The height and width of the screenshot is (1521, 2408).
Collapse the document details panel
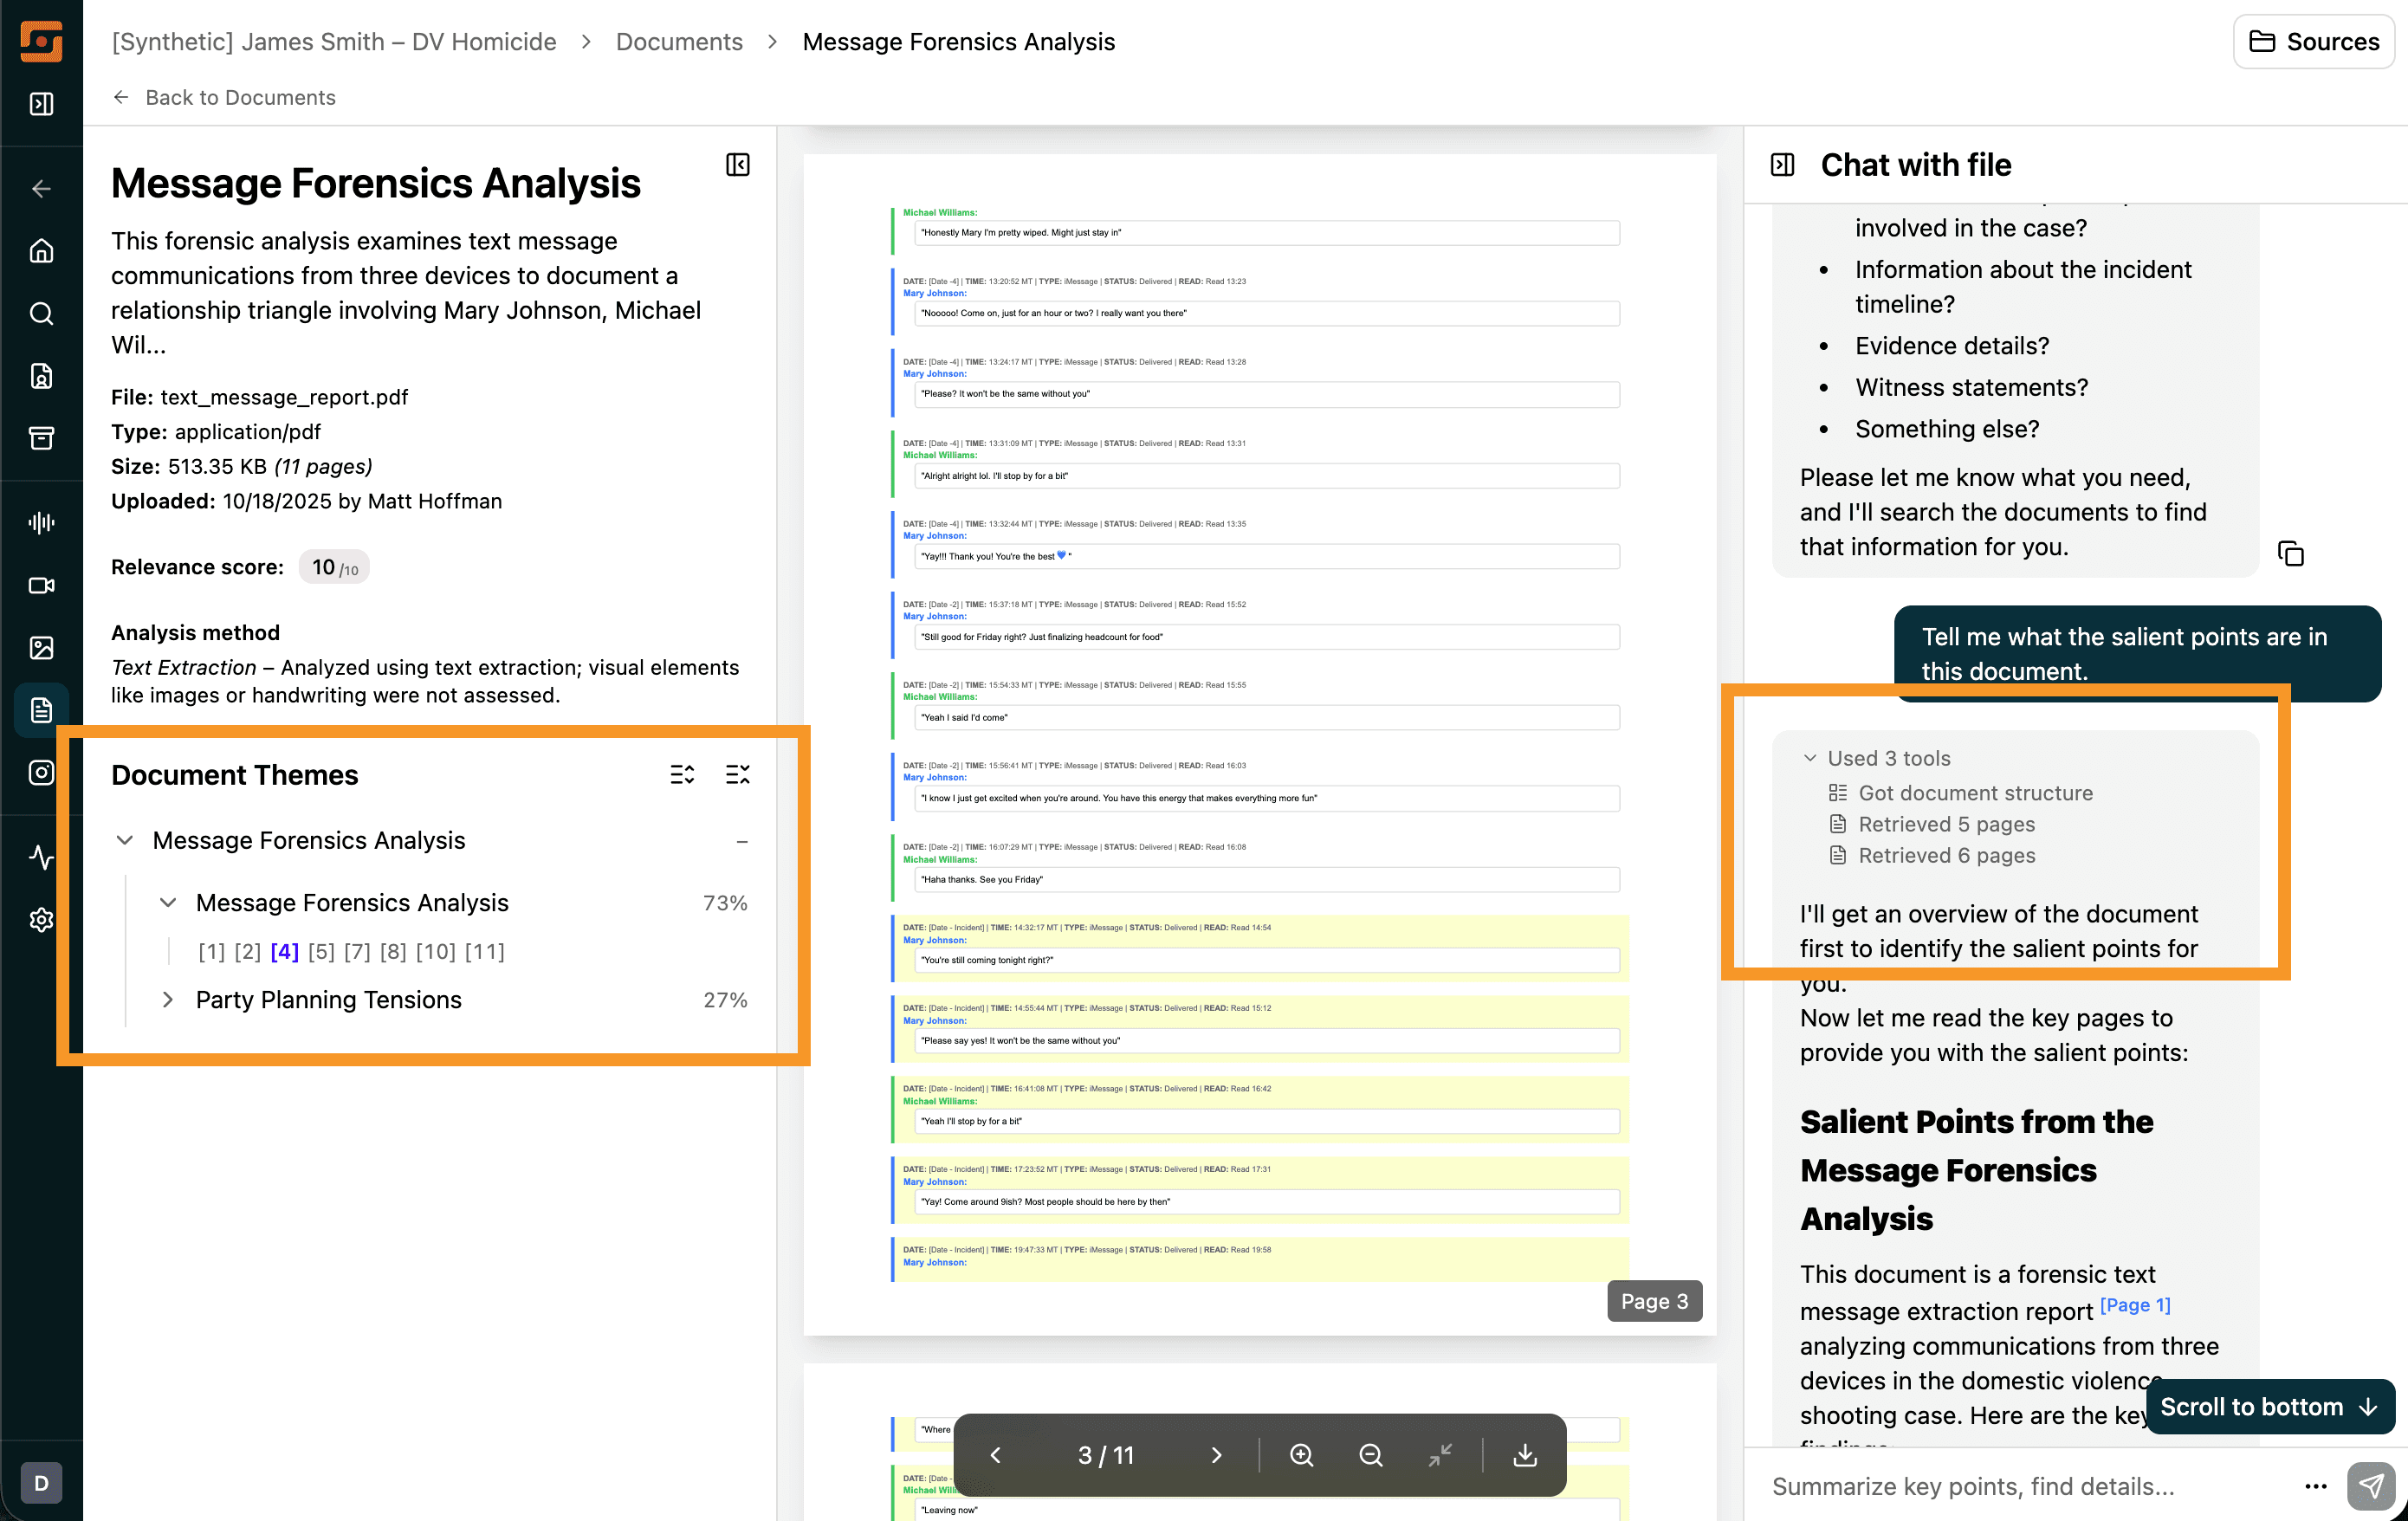[738, 165]
